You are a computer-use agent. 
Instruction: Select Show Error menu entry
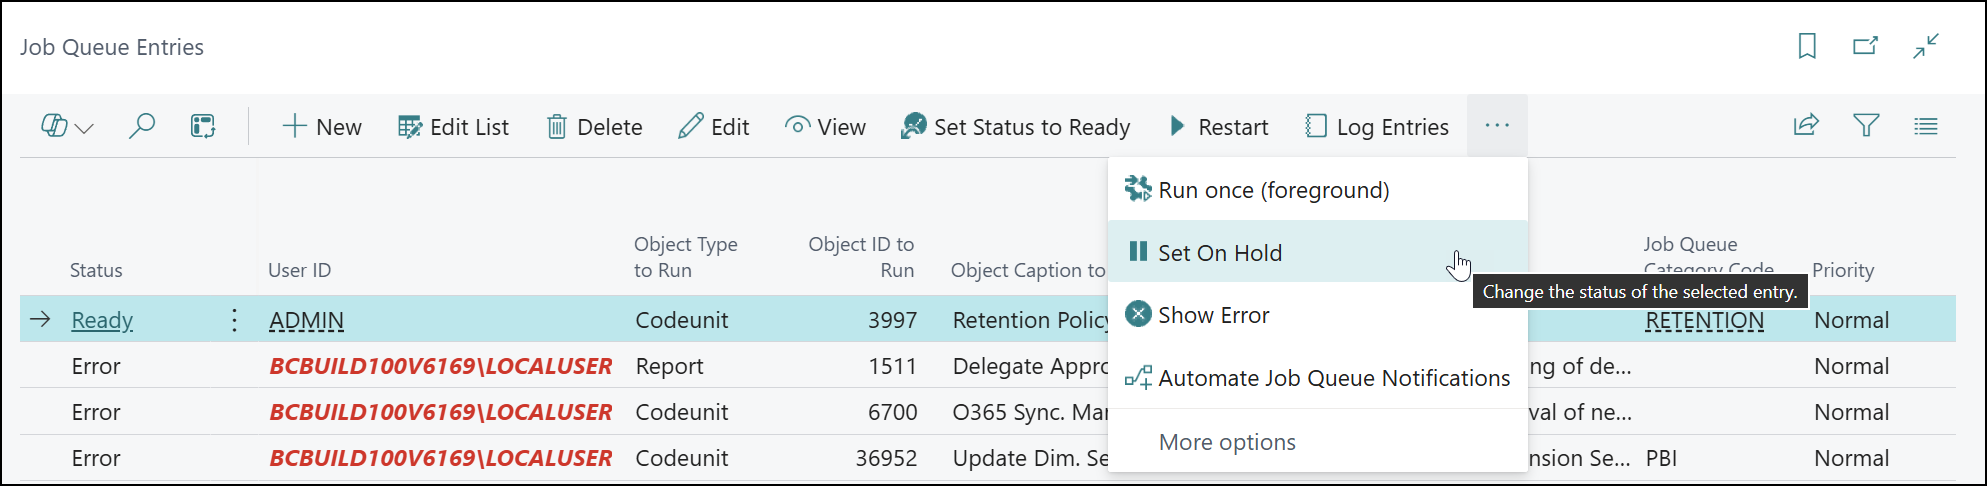click(1318, 315)
